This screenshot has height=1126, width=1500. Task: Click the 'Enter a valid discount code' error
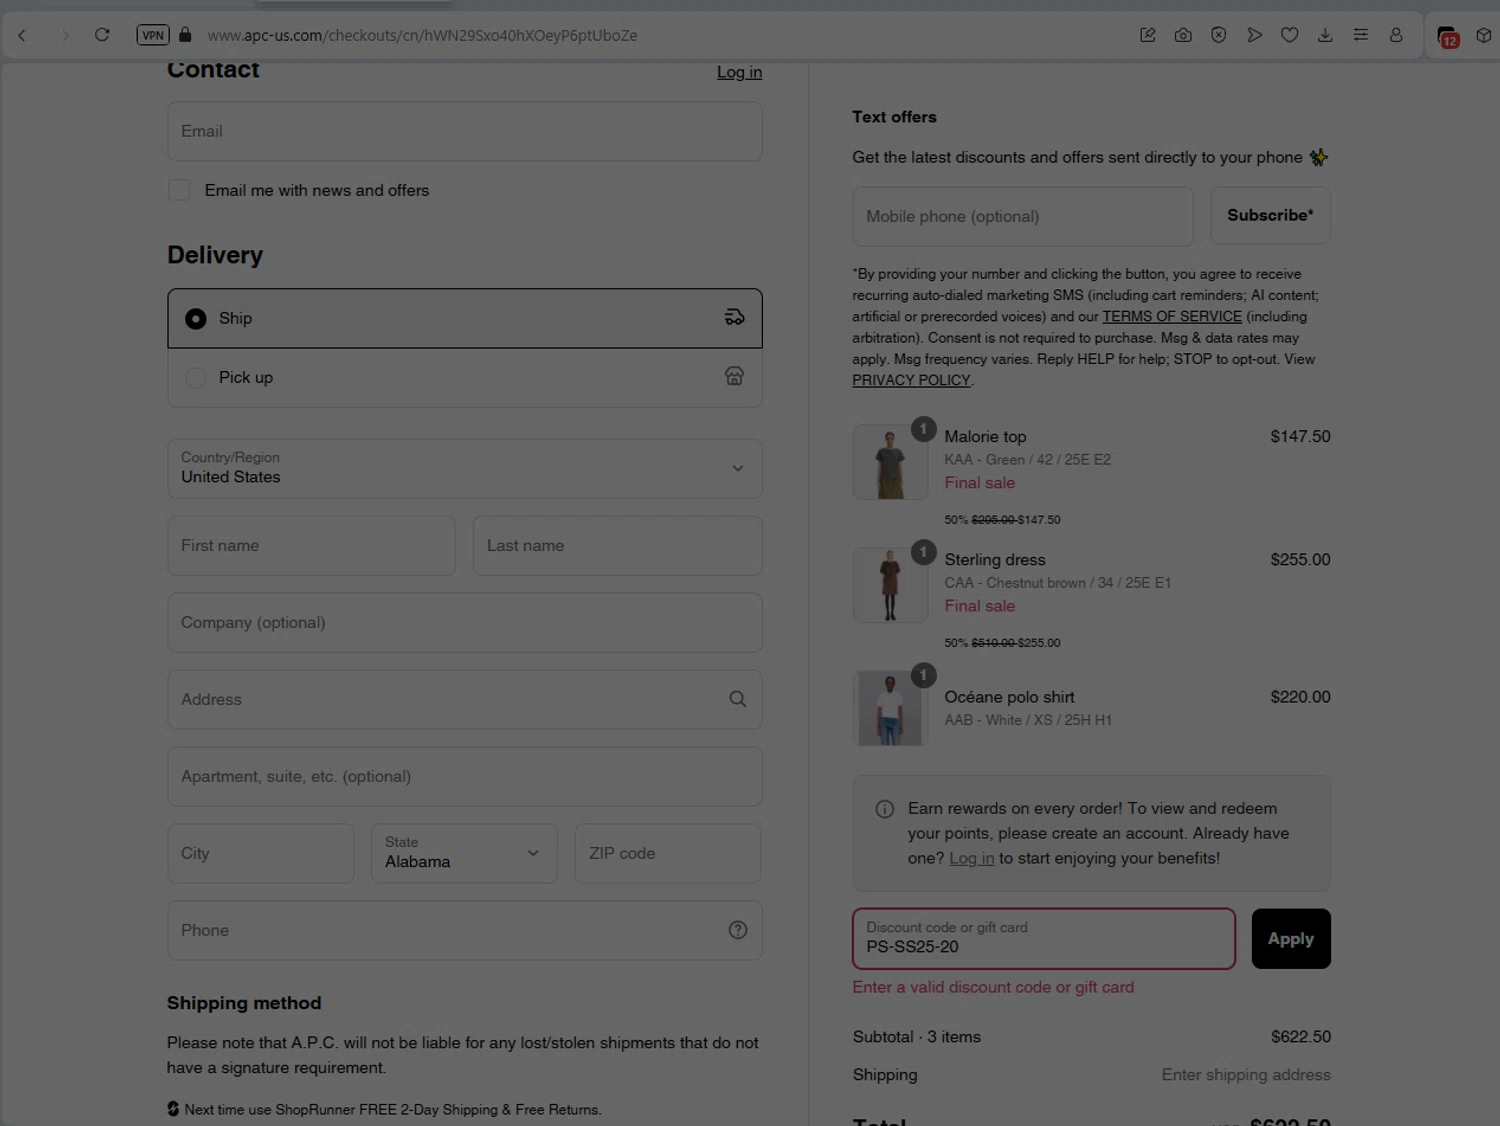pyautogui.click(x=993, y=987)
